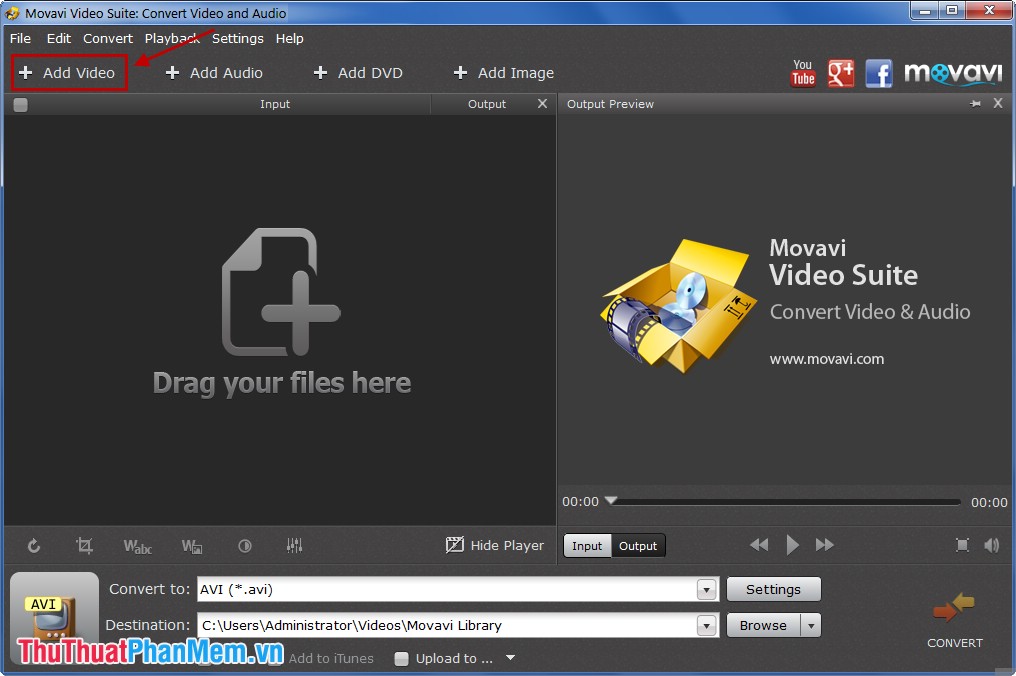Open the YouTube sharing page

tap(803, 72)
